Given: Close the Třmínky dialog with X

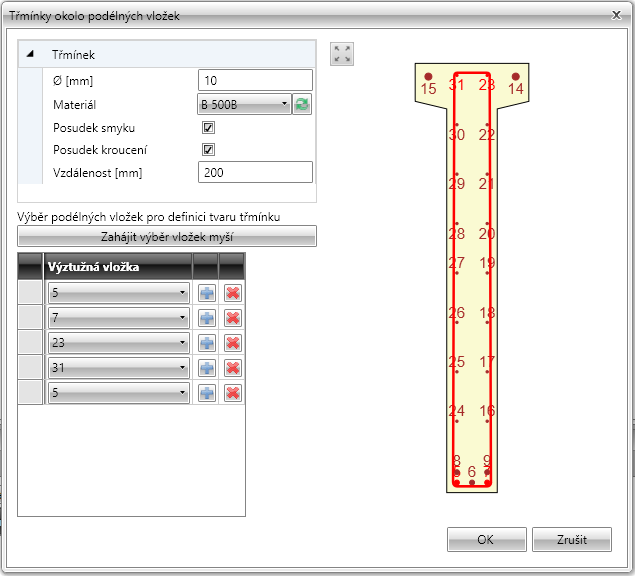Looking at the screenshot, I should (x=616, y=15).
